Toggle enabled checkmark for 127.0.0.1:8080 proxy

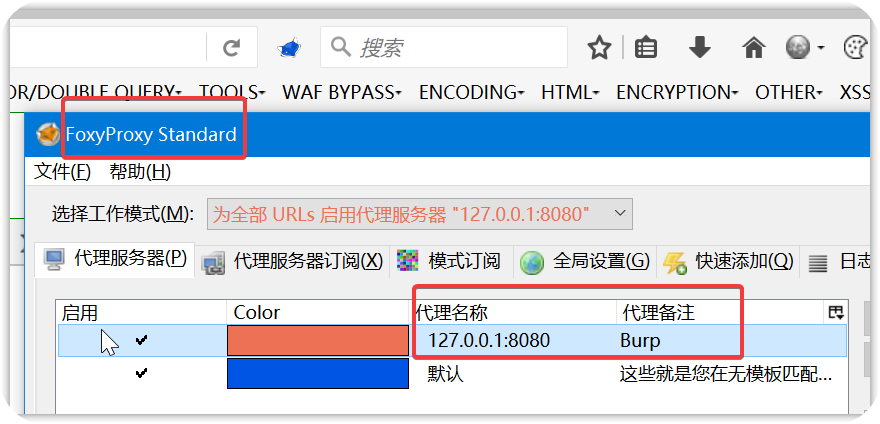click(141, 340)
